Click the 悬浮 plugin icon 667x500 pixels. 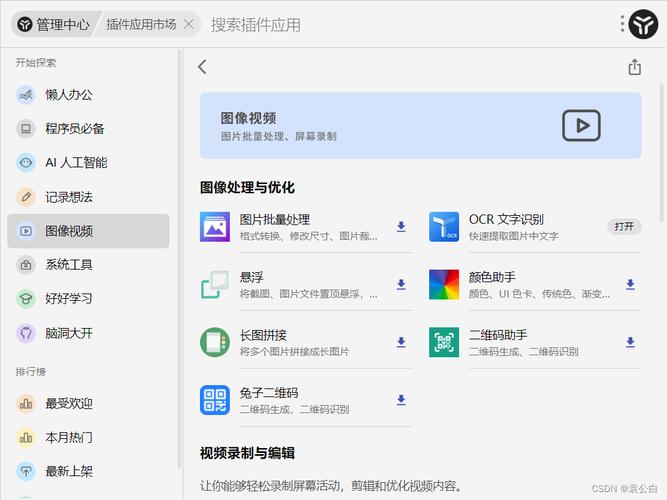tap(215, 284)
